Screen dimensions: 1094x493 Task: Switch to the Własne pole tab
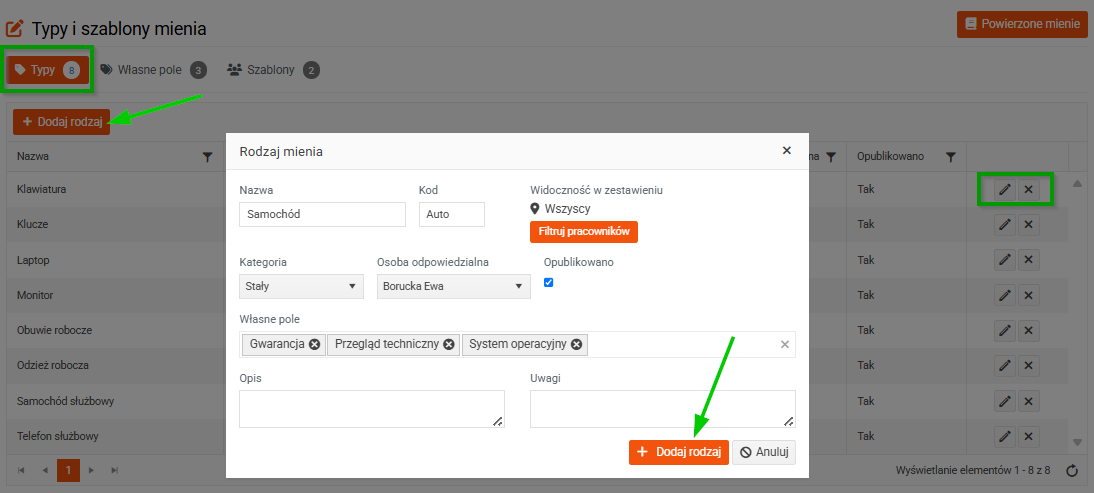point(153,70)
